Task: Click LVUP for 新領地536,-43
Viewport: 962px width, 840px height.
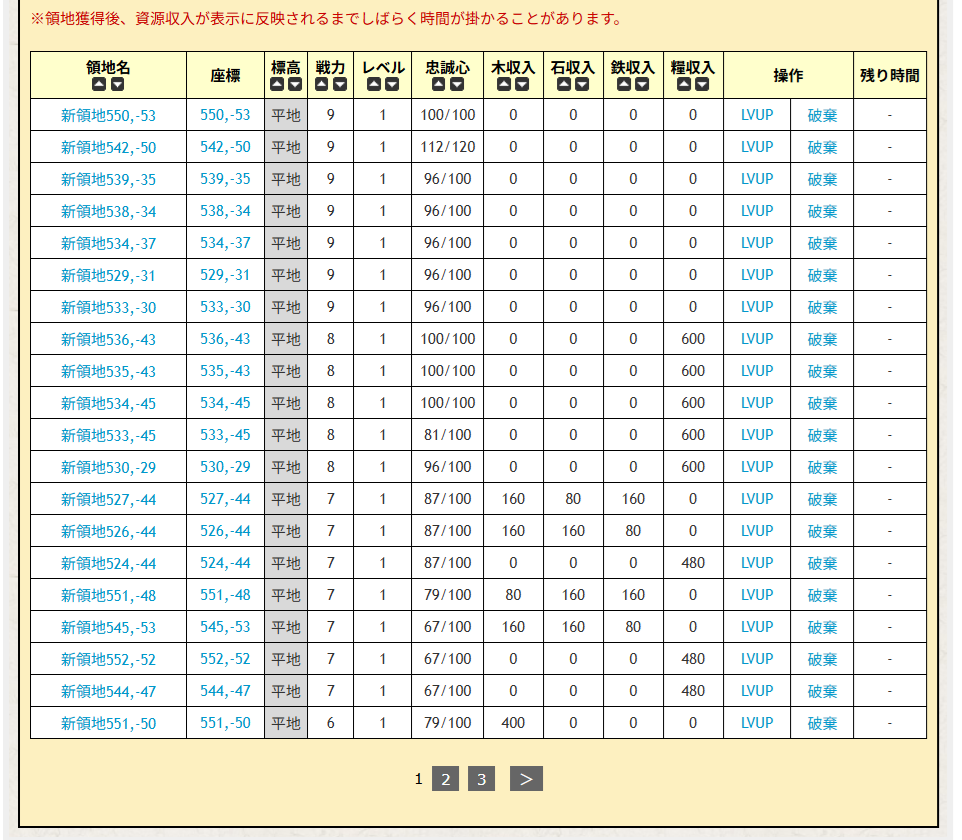Action: (x=757, y=339)
